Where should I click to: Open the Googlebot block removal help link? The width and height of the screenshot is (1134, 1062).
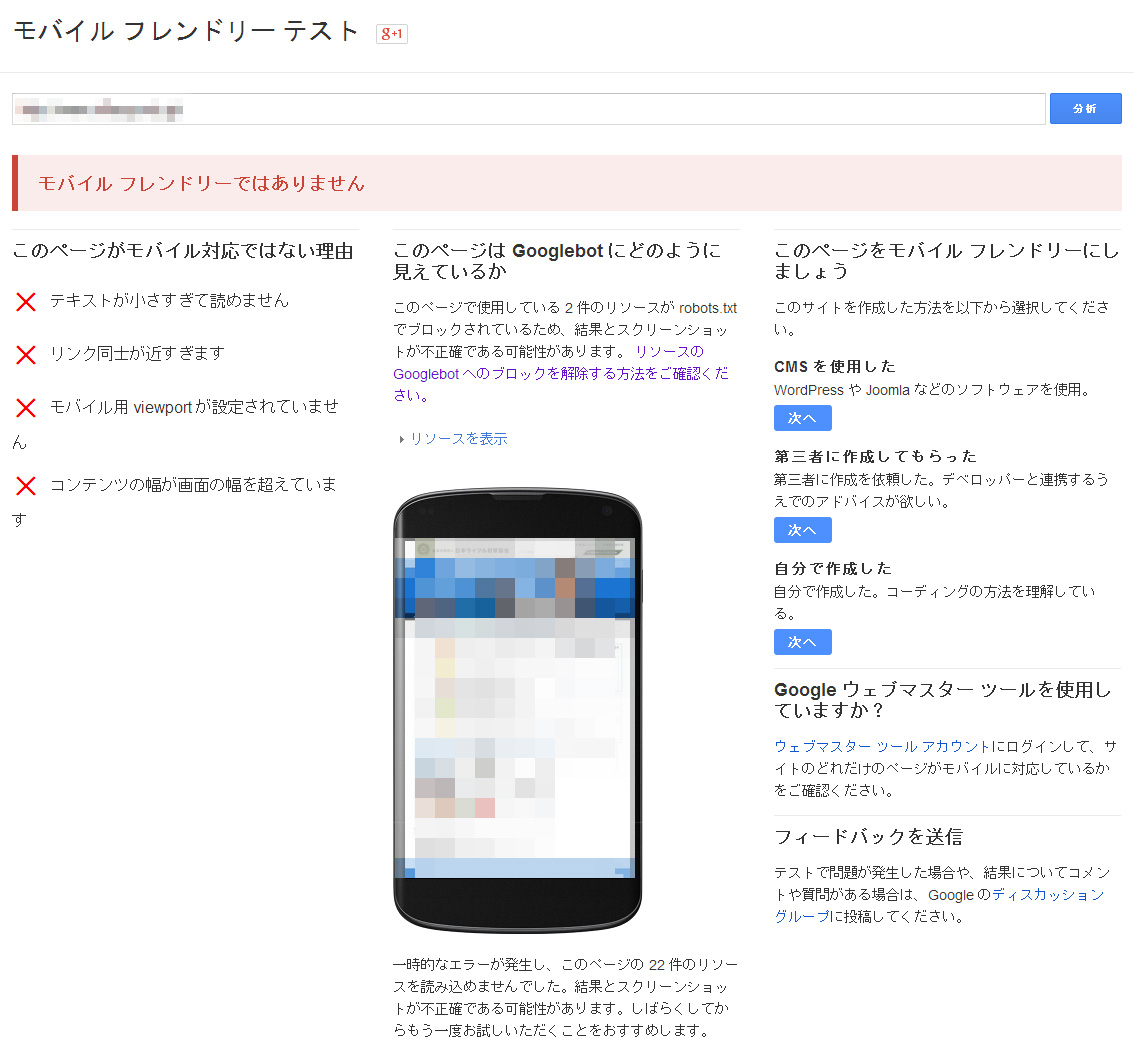[x=560, y=373]
